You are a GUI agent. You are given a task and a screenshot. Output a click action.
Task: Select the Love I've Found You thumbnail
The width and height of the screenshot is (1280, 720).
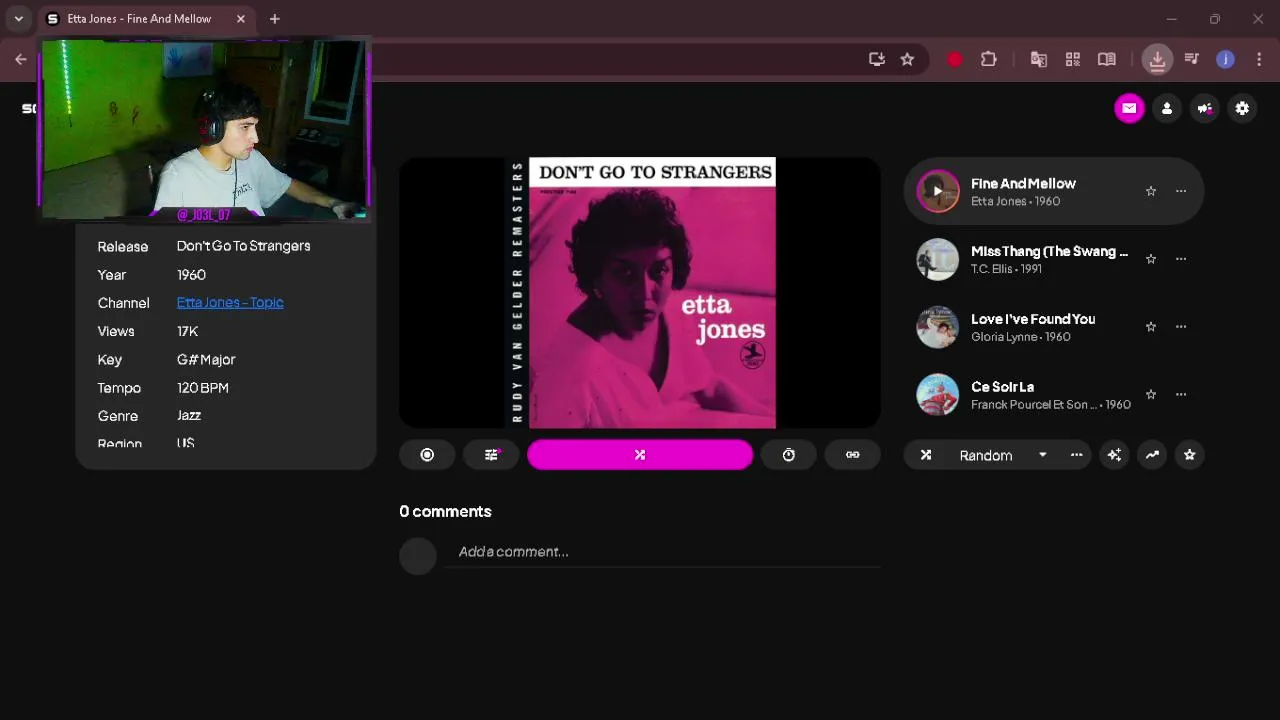point(938,327)
